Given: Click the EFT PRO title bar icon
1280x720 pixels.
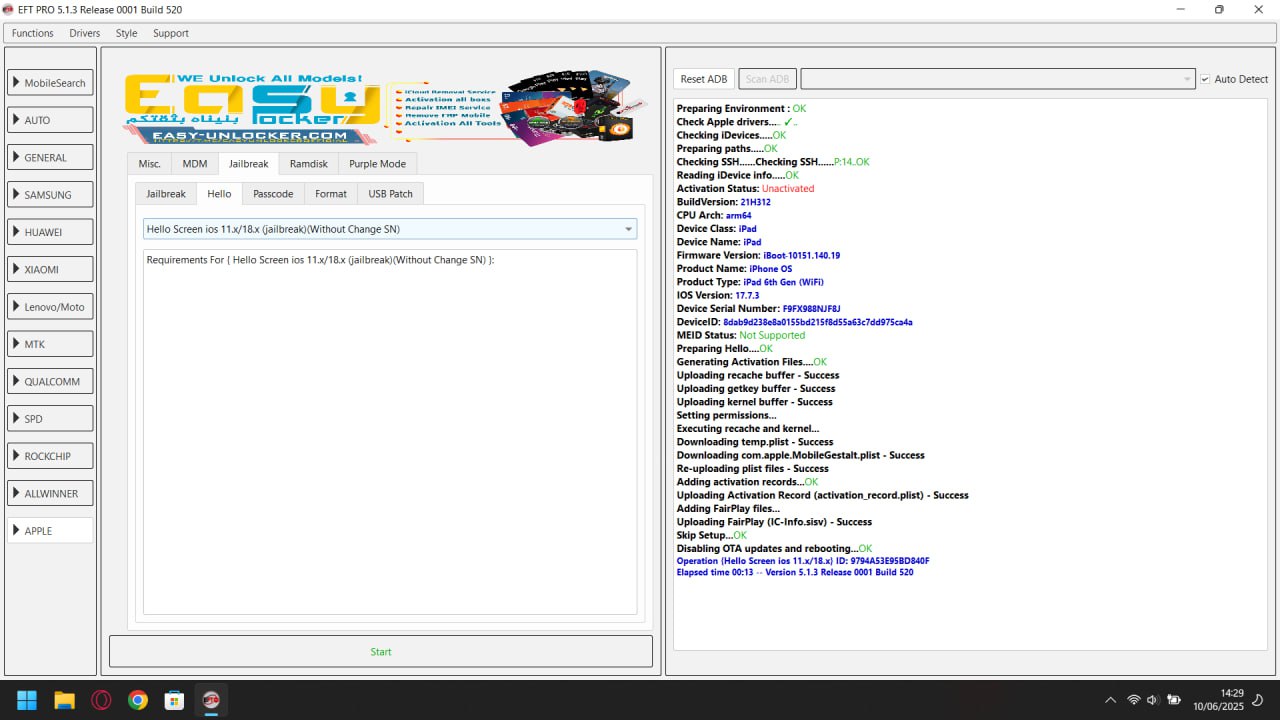Looking at the screenshot, I should (x=9, y=9).
